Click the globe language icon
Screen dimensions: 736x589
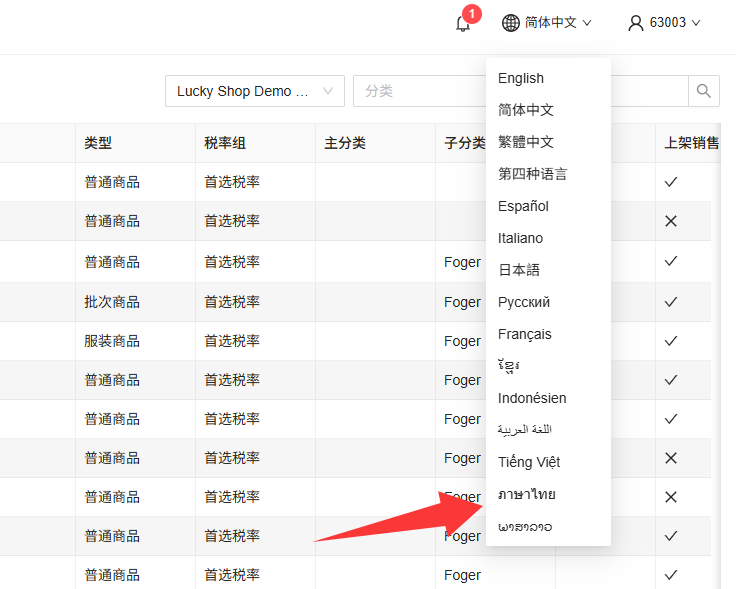coord(510,23)
